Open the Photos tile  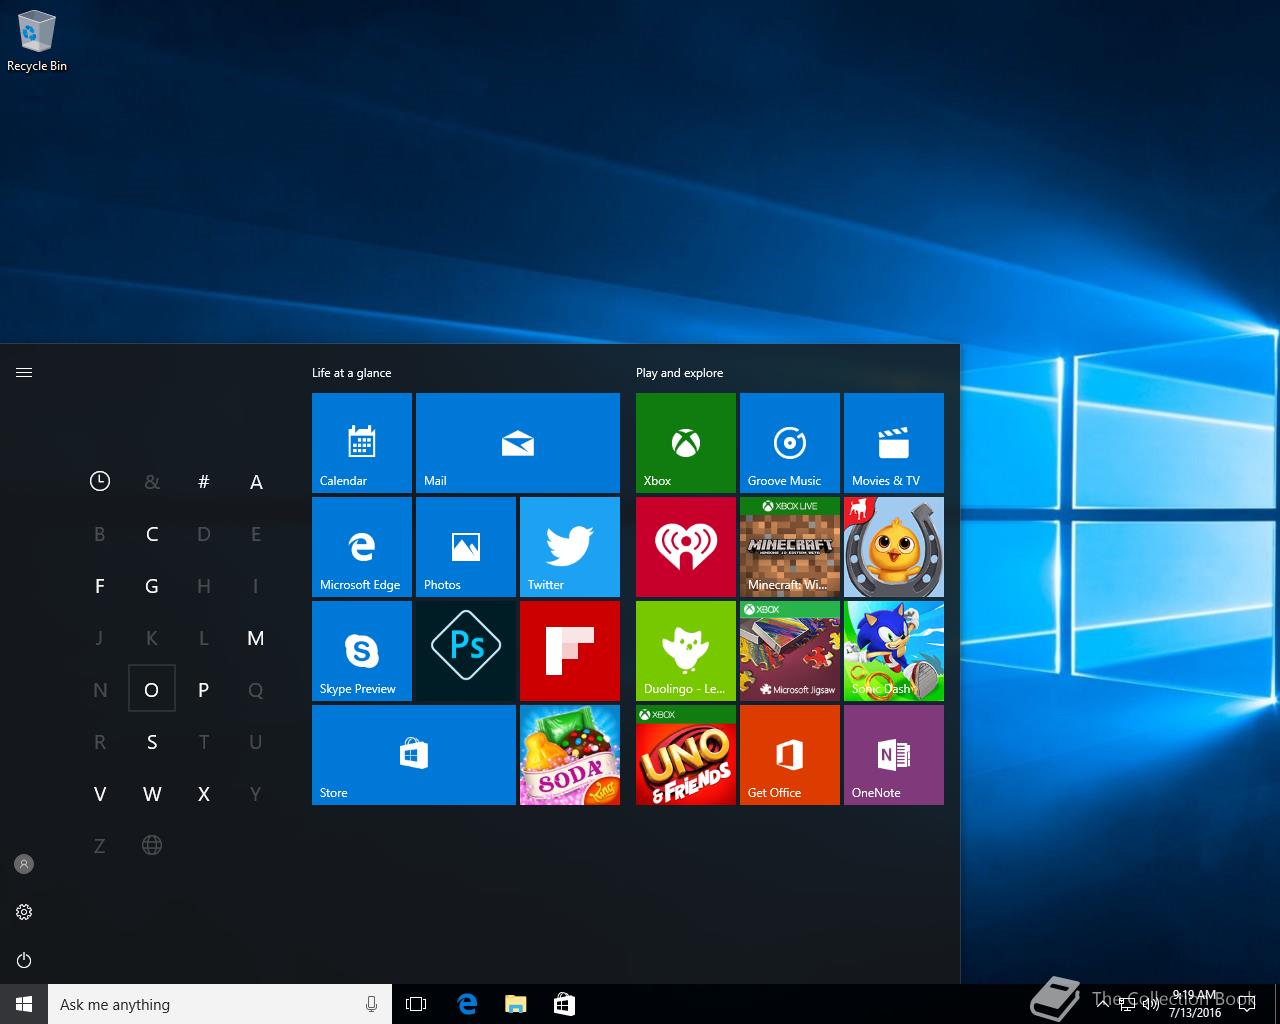click(x=466, y=547)
